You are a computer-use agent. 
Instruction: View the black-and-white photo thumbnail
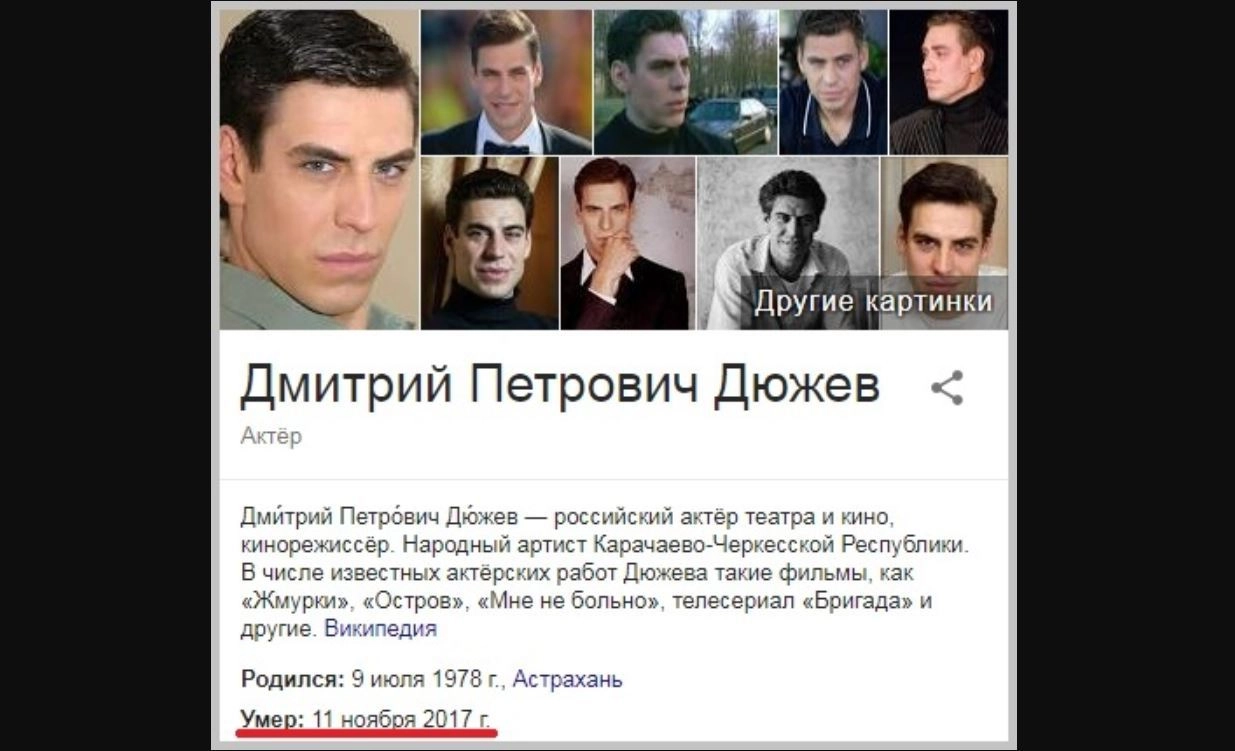pos(787,243)
